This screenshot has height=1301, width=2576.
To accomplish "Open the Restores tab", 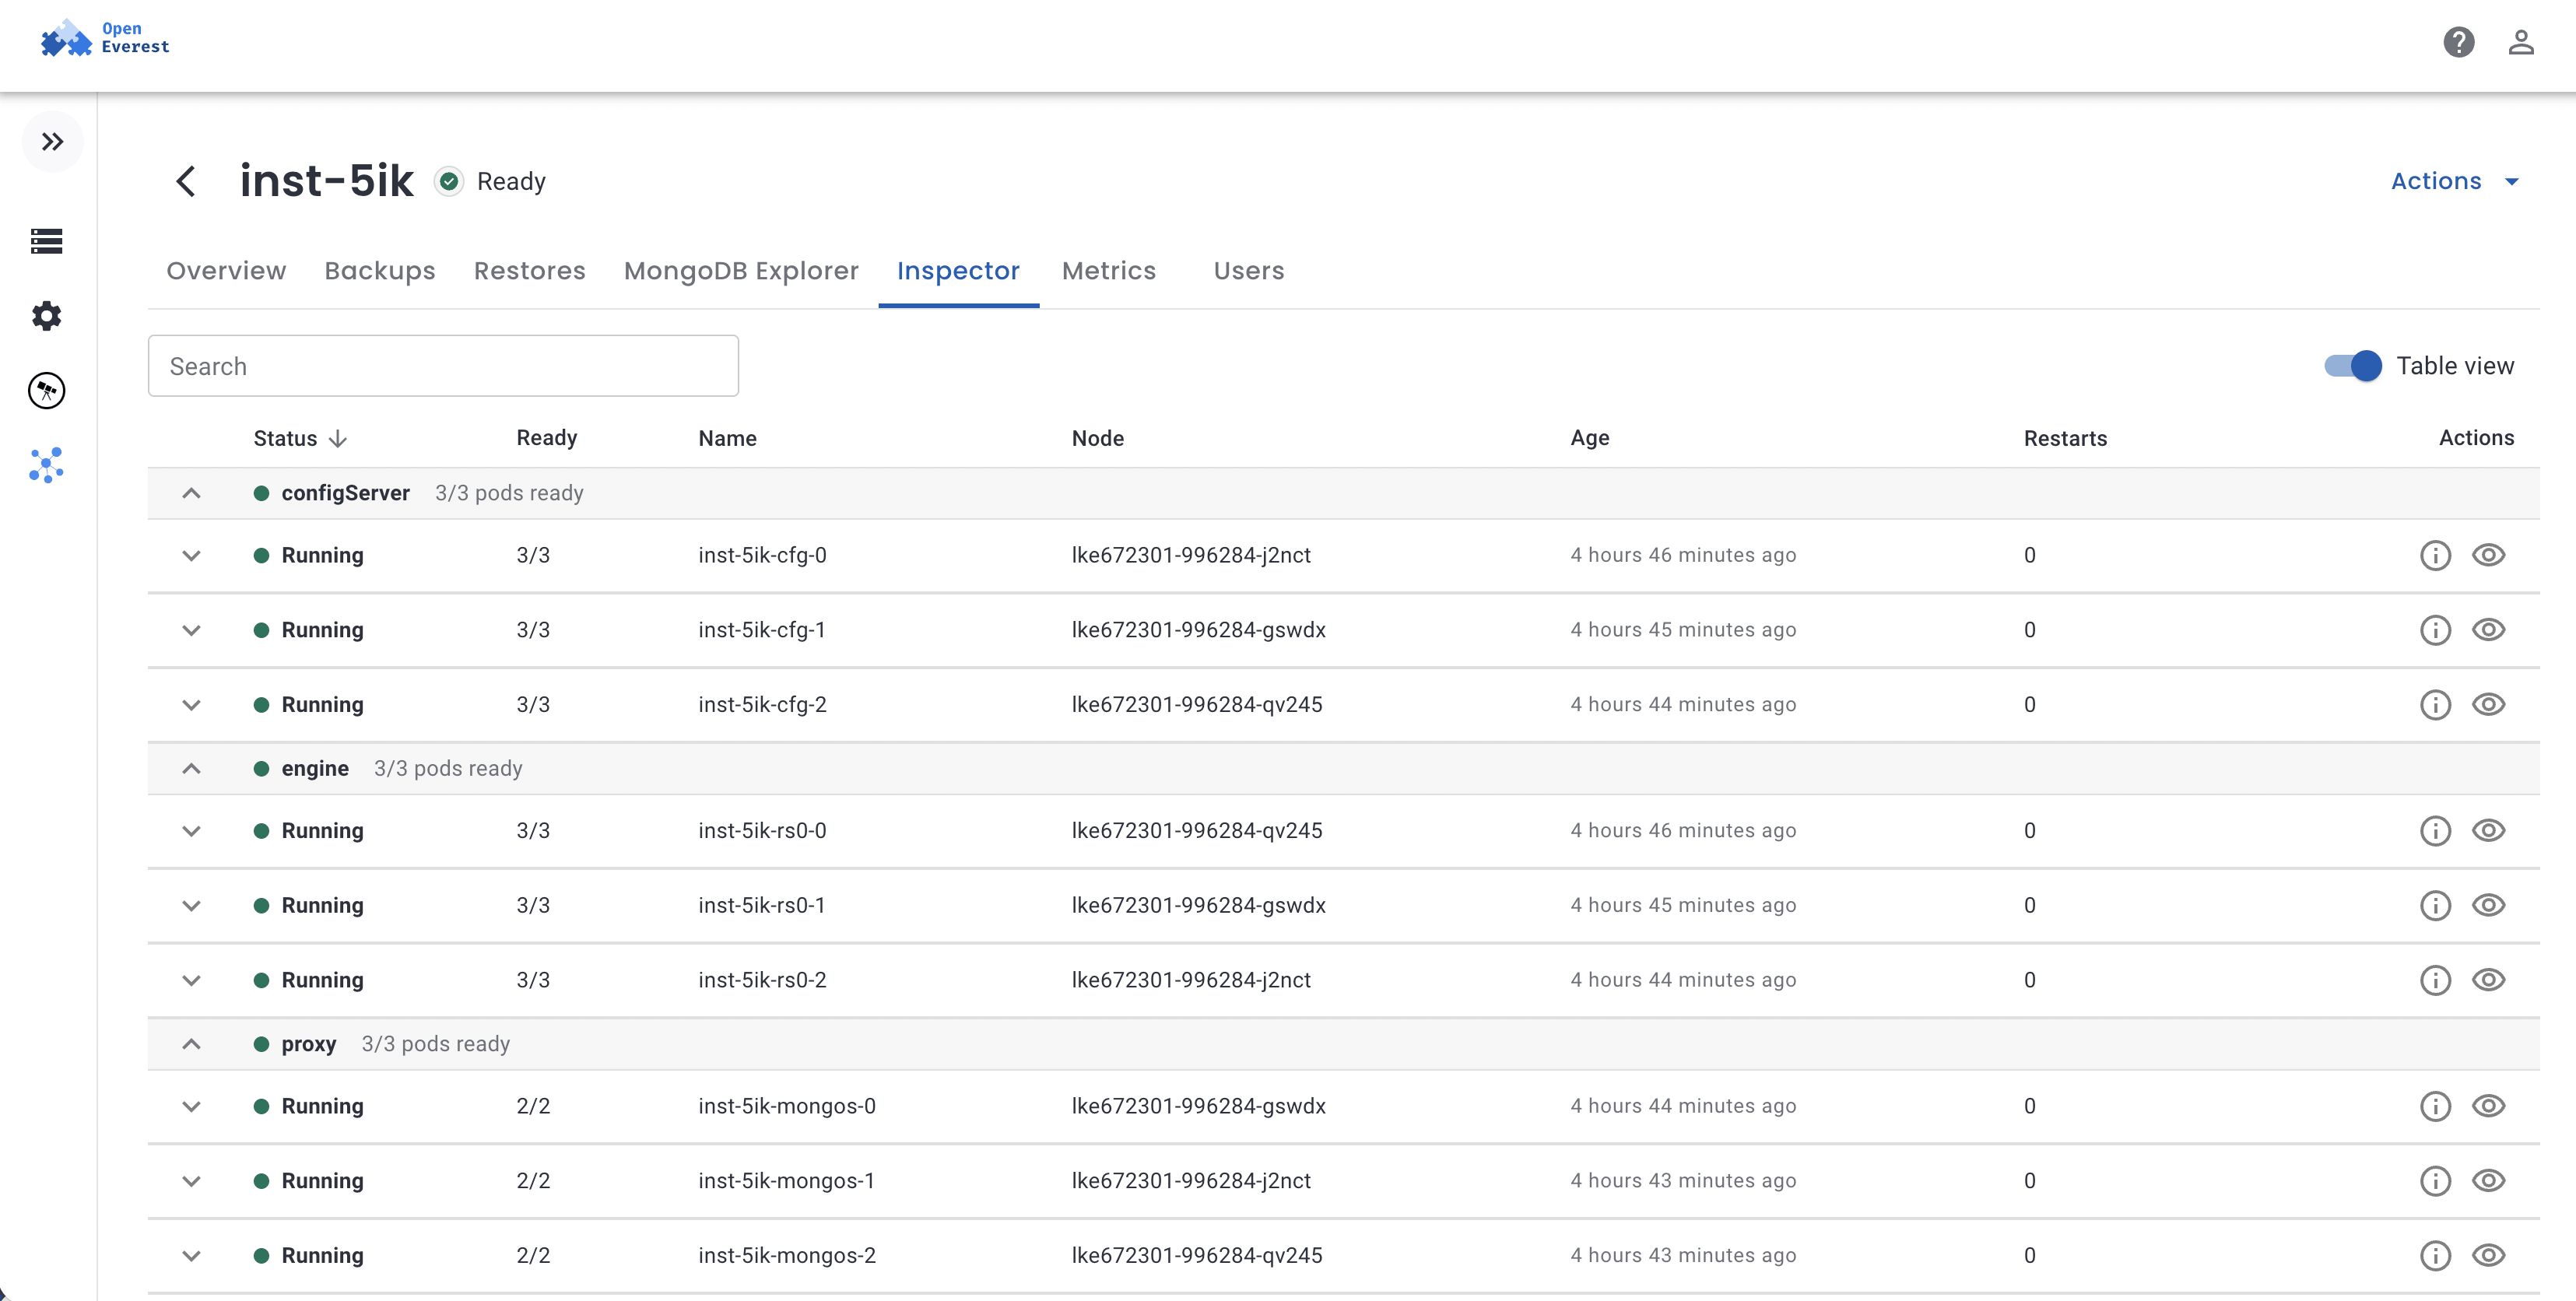I will click(x=529, y=271).
